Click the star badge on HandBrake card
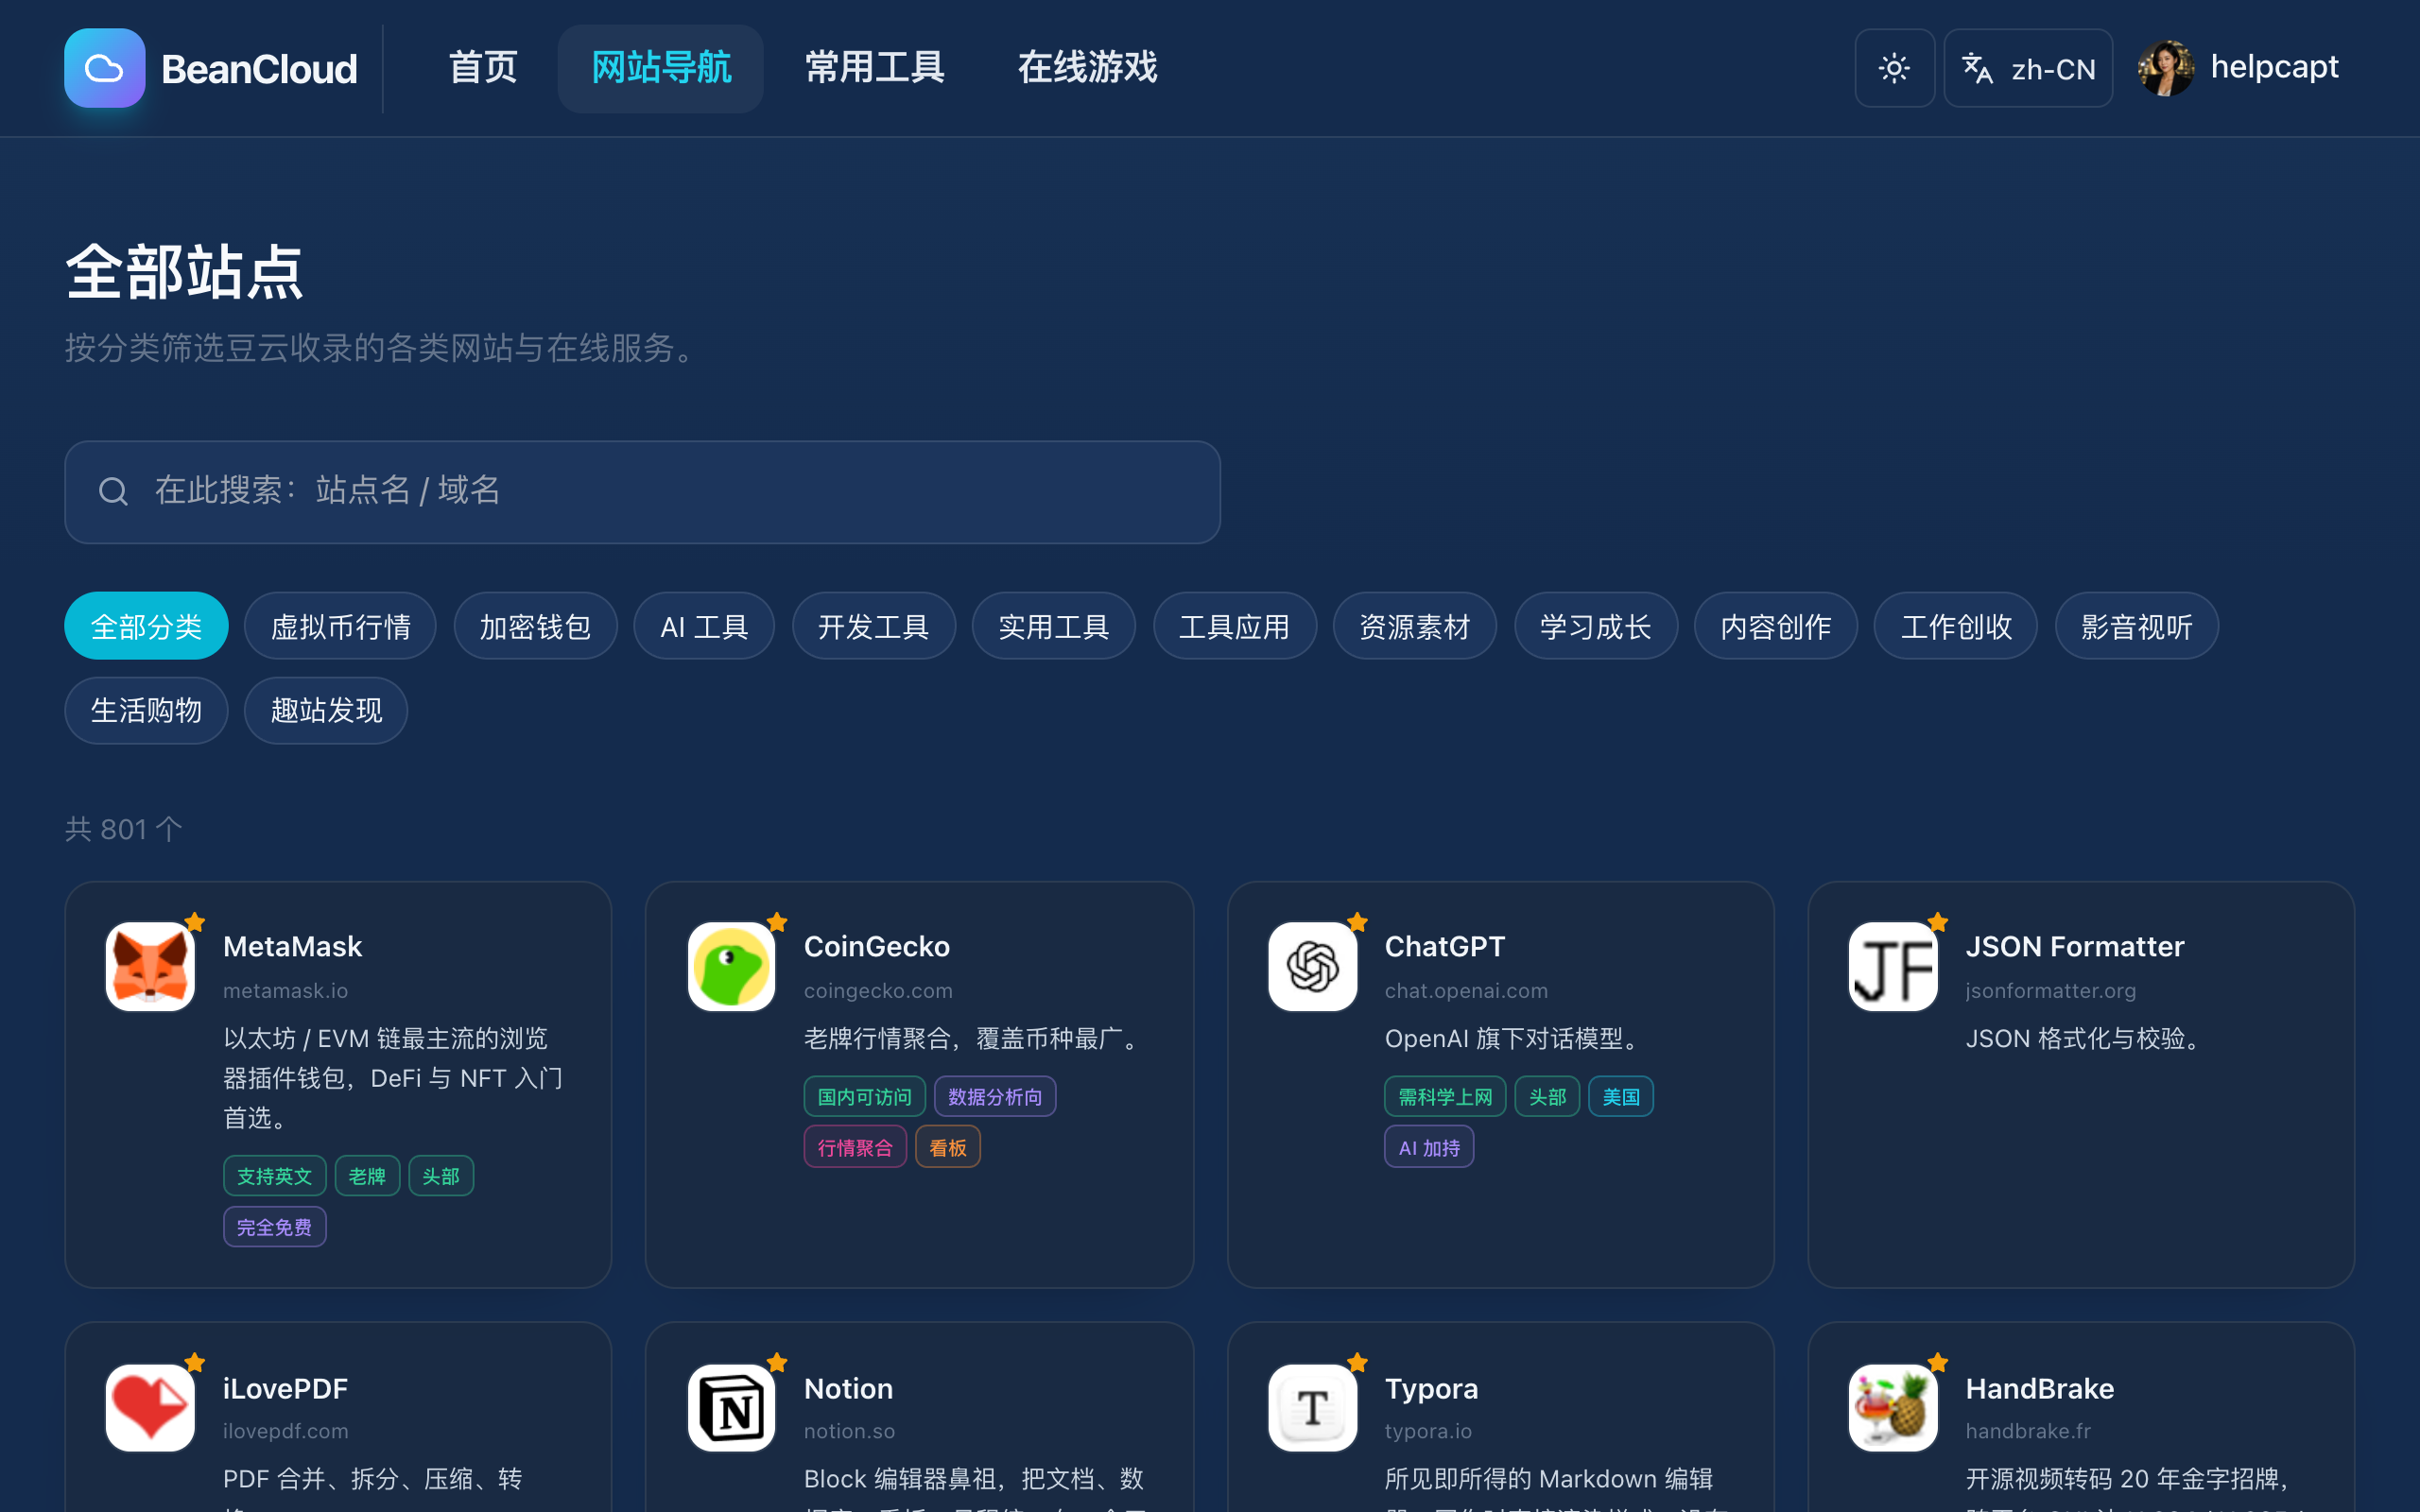2420x1512 pixels. coord(1938,1362)
